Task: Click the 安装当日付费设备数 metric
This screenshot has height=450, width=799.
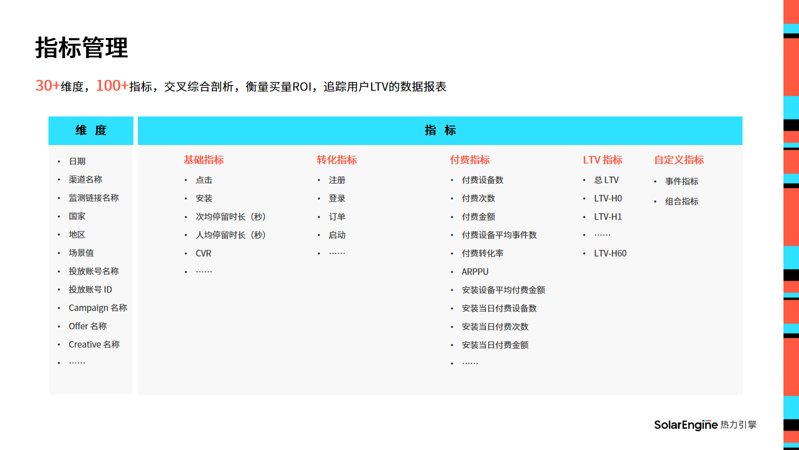Action: tap(499, 308)
